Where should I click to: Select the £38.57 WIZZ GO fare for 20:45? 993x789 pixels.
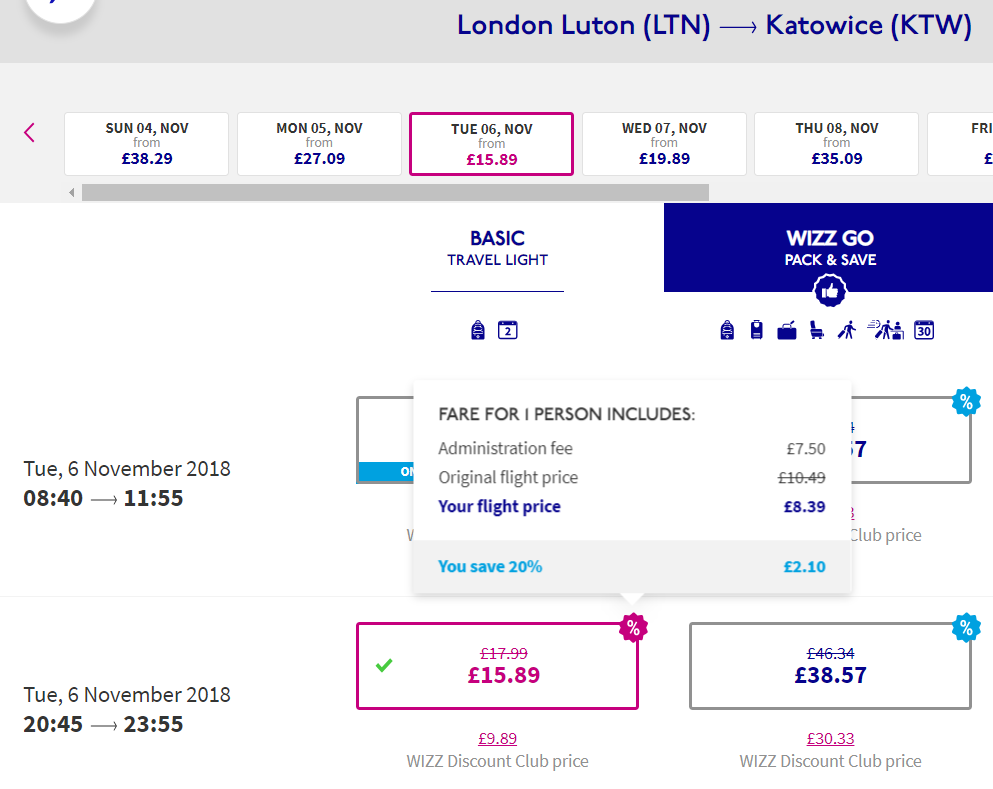tap(830, 666)
